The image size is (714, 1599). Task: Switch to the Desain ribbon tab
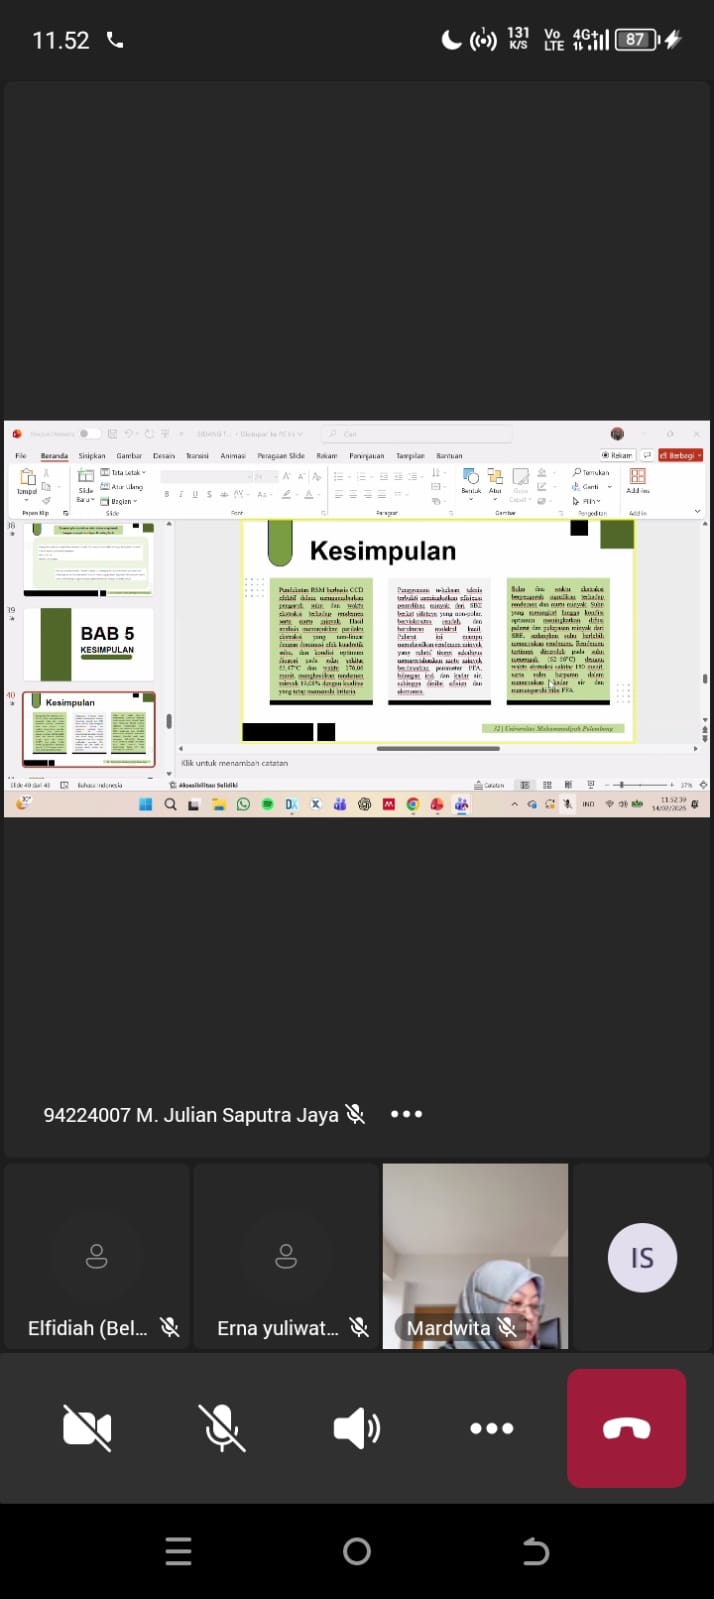[x=164, y=456]
